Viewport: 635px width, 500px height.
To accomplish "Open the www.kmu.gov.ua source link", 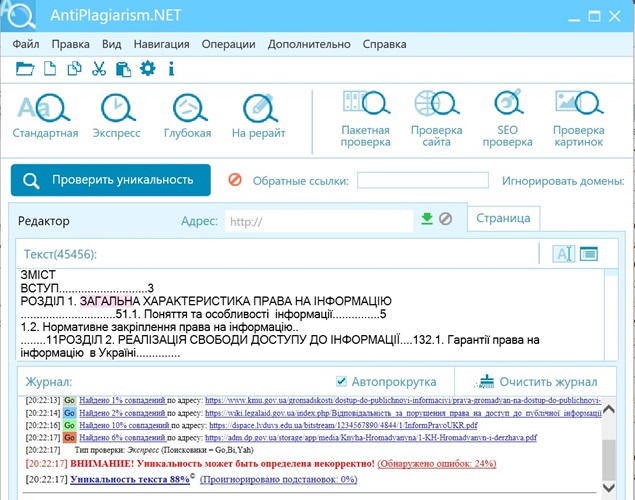I will point(403,400).
